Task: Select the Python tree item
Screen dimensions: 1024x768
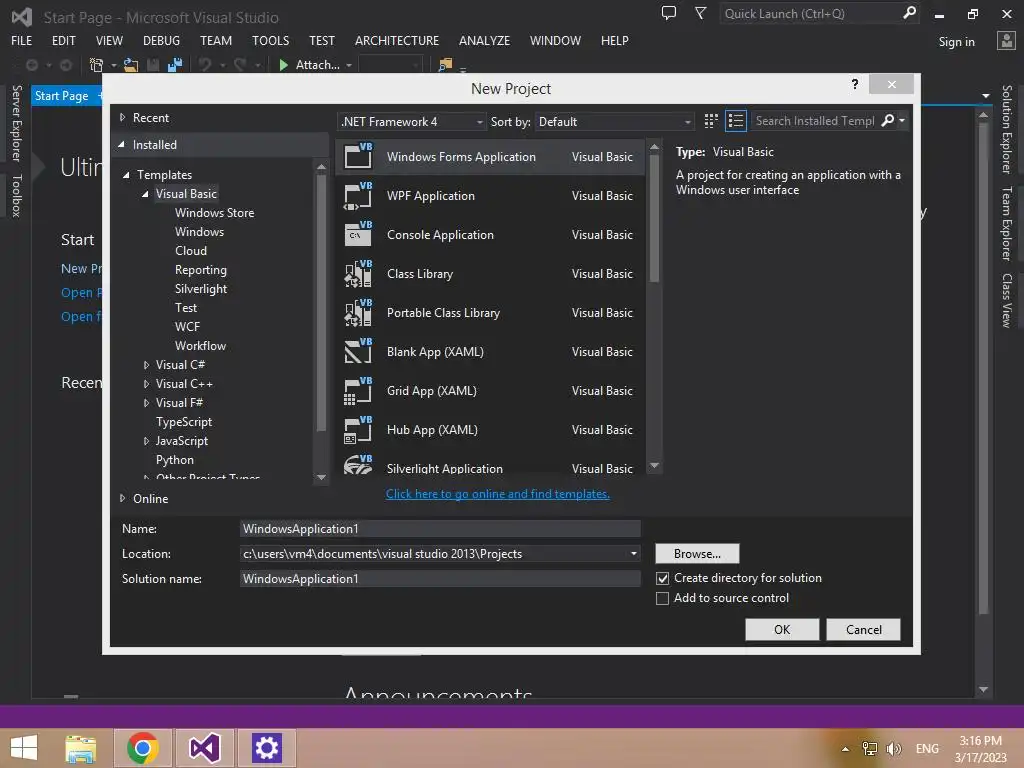Action: tap(174, 460)
